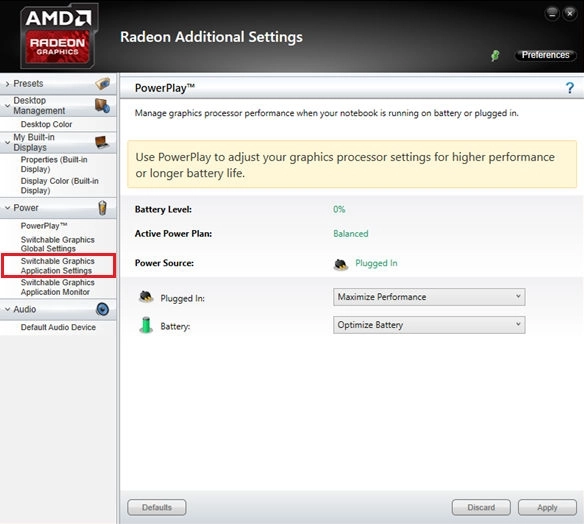Image resolution: width=584 pixels, height=524 pixels.
Task: Open the Battery Optimize Battery dropdown
Action: [x=429, y=325]
